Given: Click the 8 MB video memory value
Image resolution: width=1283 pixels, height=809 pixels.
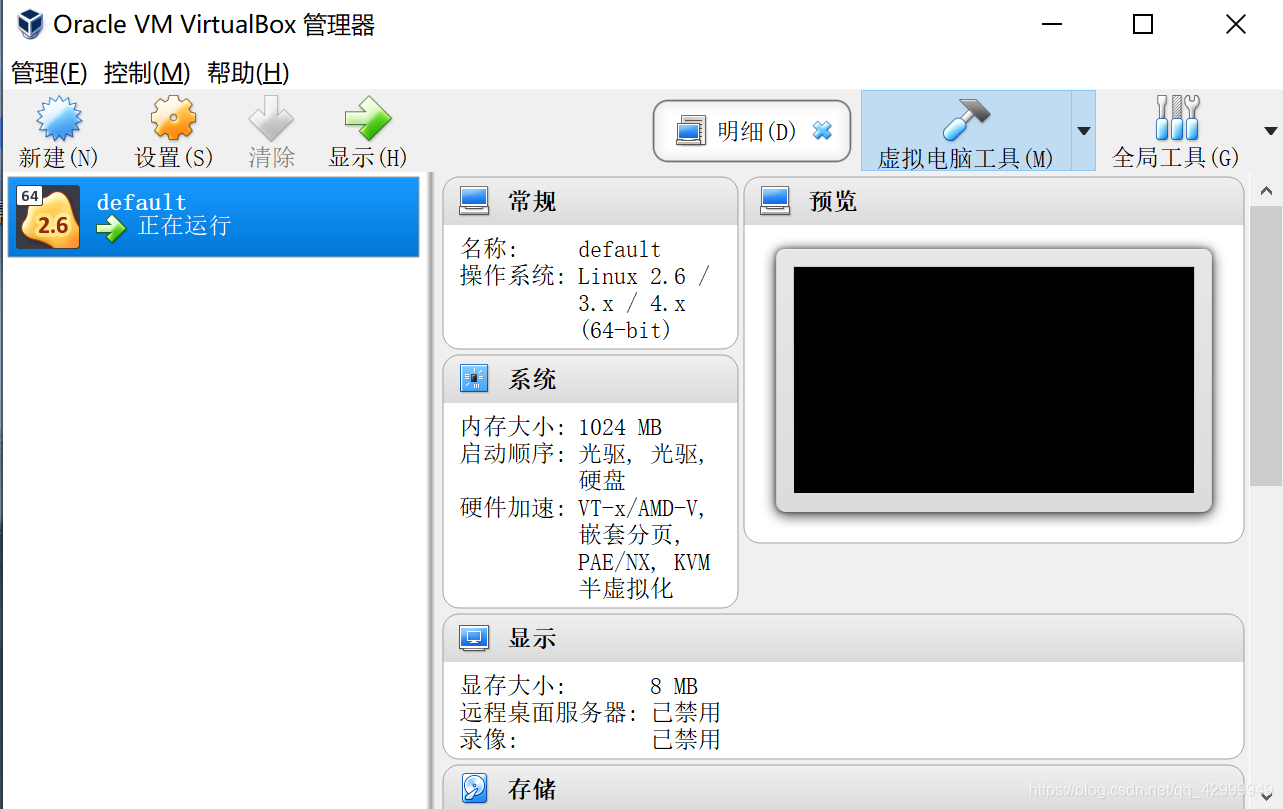Looking at the screenshot, I should point(674,686).
